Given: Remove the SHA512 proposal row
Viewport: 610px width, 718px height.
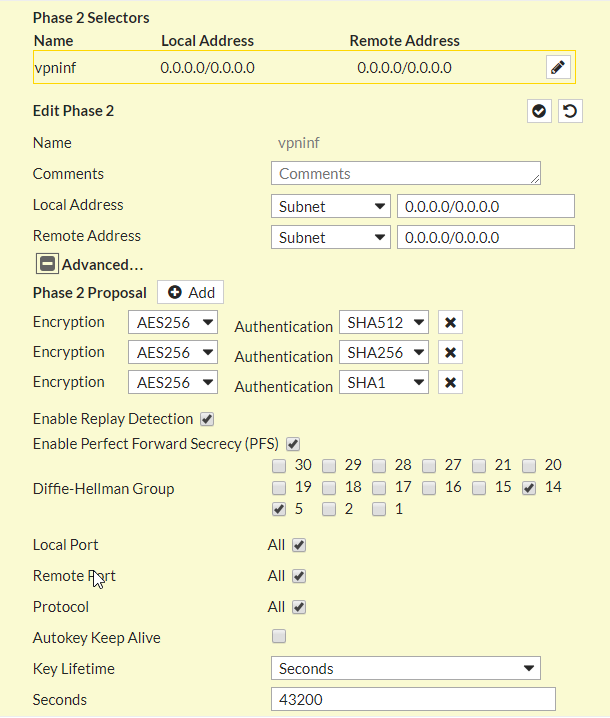Looking at the screenshot, I should pyautogui.click(x=450, y=322).
